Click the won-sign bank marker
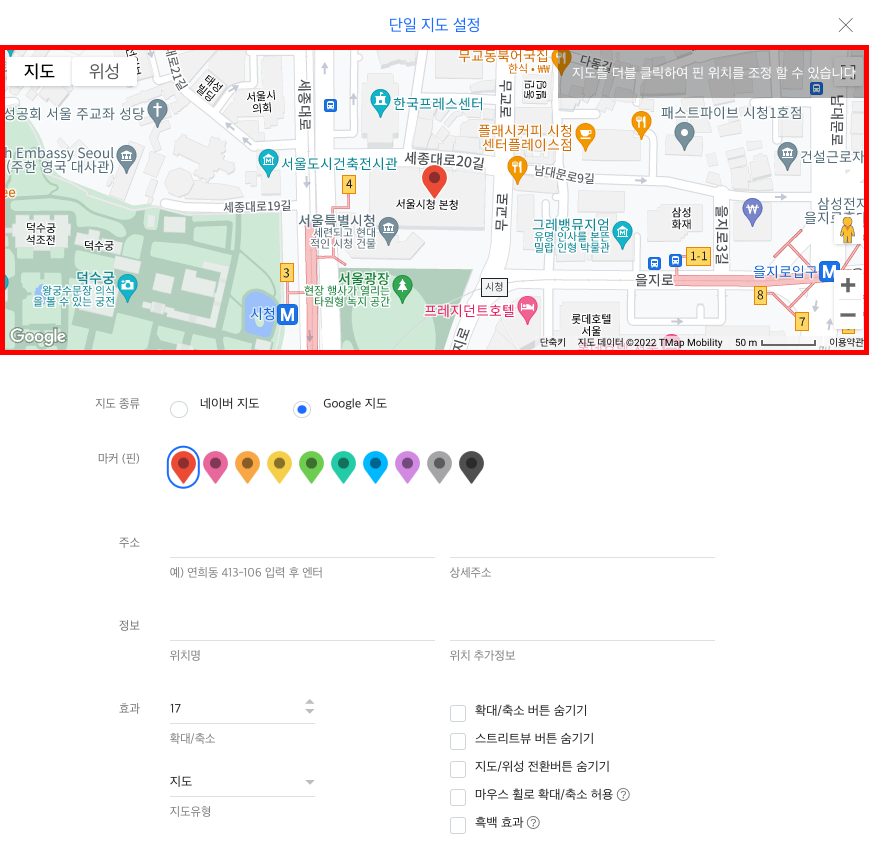 (752, 212)
